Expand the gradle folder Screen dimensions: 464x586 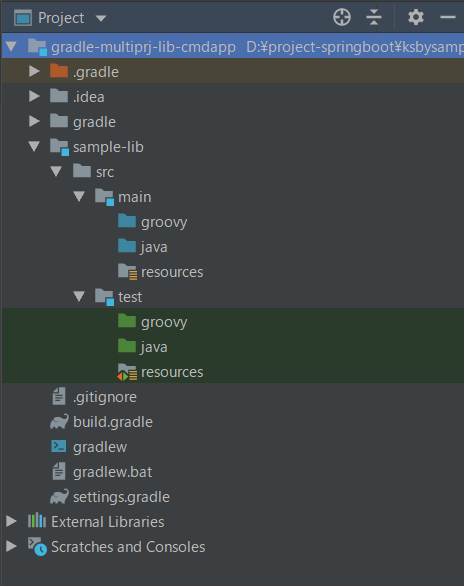(x=34, y=121)
